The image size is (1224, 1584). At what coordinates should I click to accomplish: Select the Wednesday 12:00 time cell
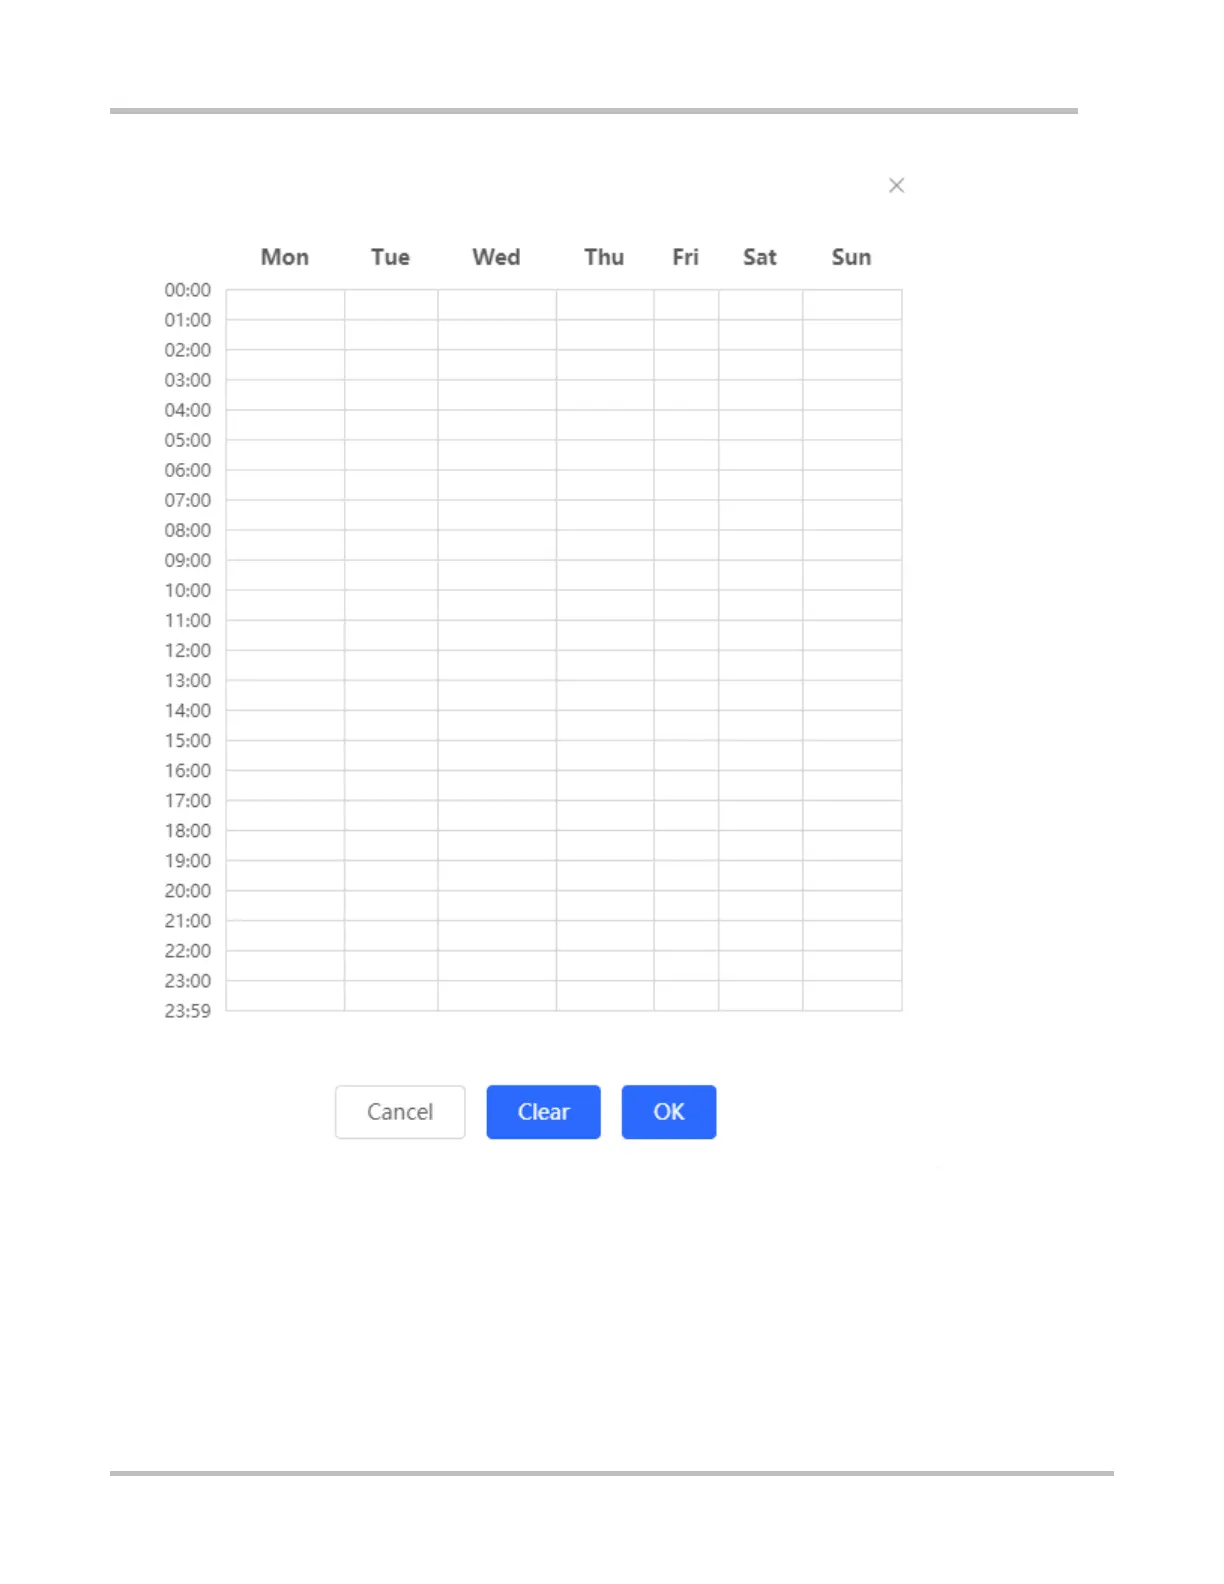(x=497, y=665)
